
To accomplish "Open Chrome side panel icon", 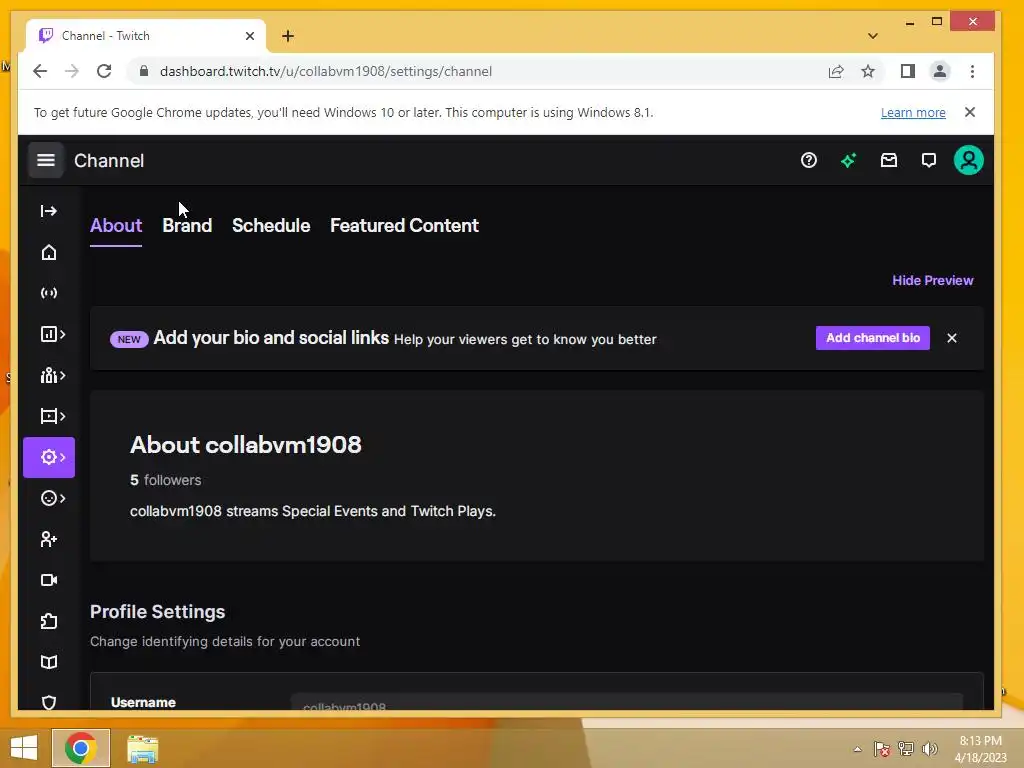I will (908, 71).
